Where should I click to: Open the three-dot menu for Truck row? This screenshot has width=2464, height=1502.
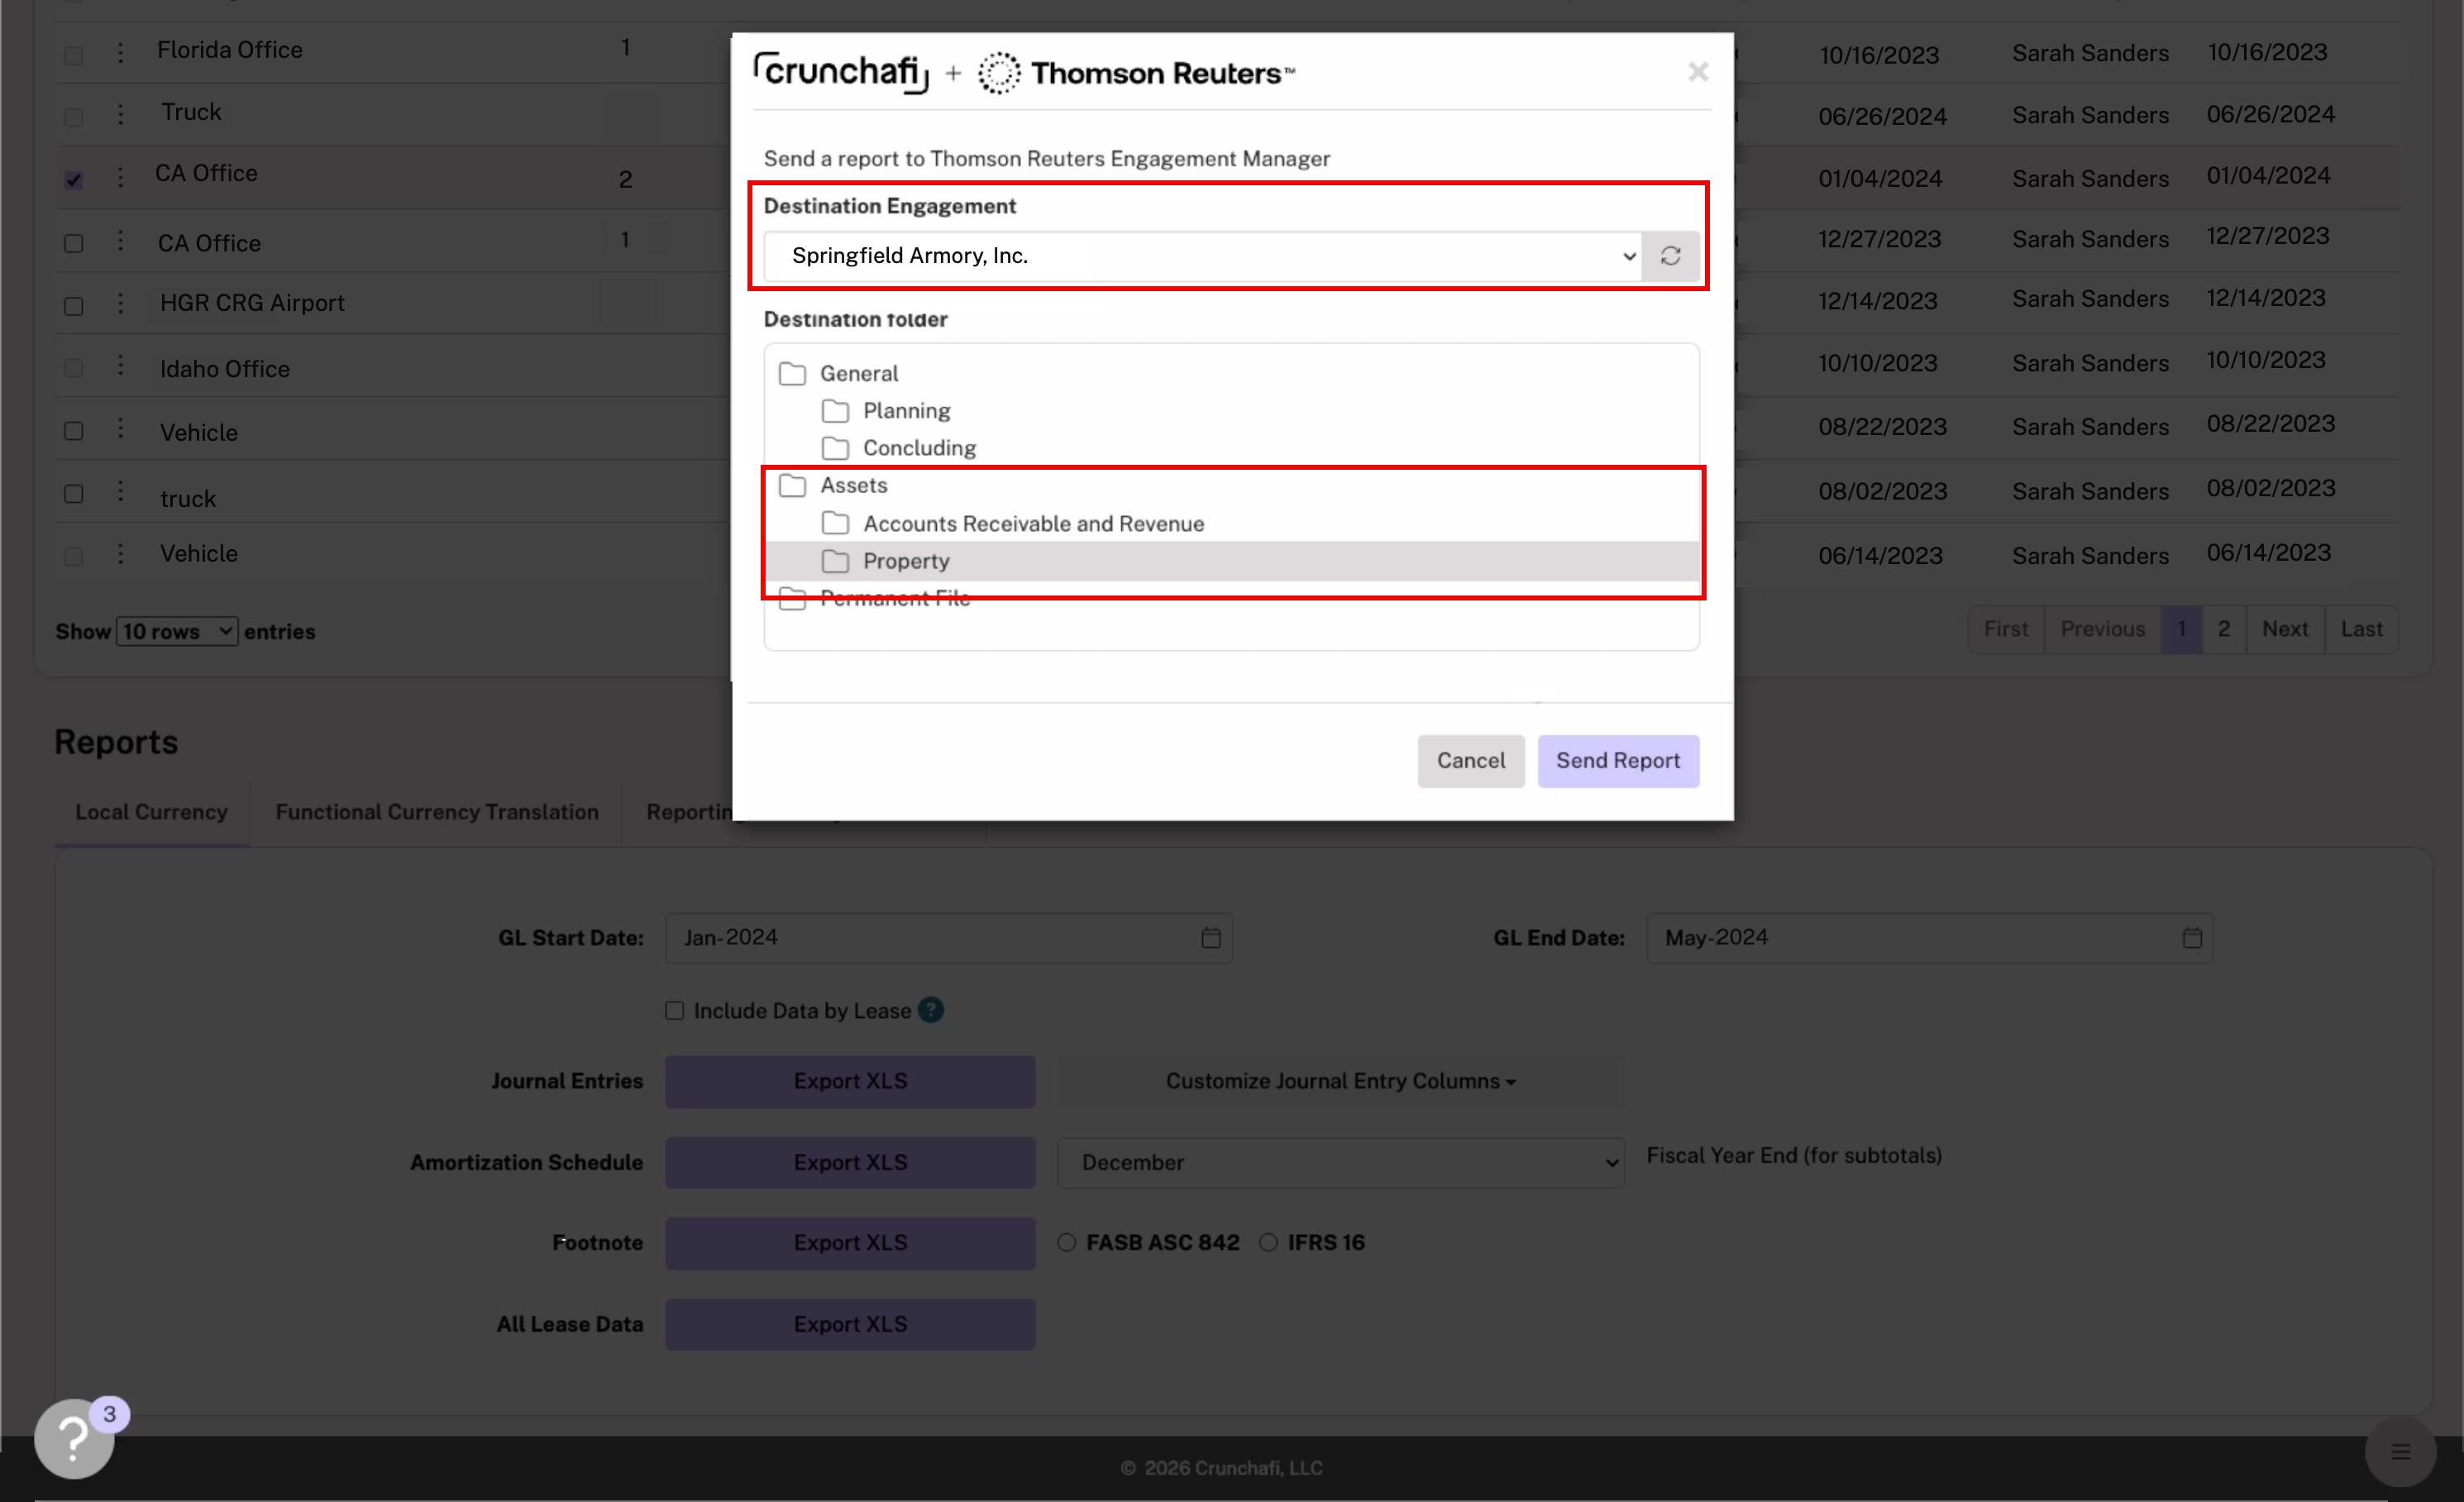120,114
